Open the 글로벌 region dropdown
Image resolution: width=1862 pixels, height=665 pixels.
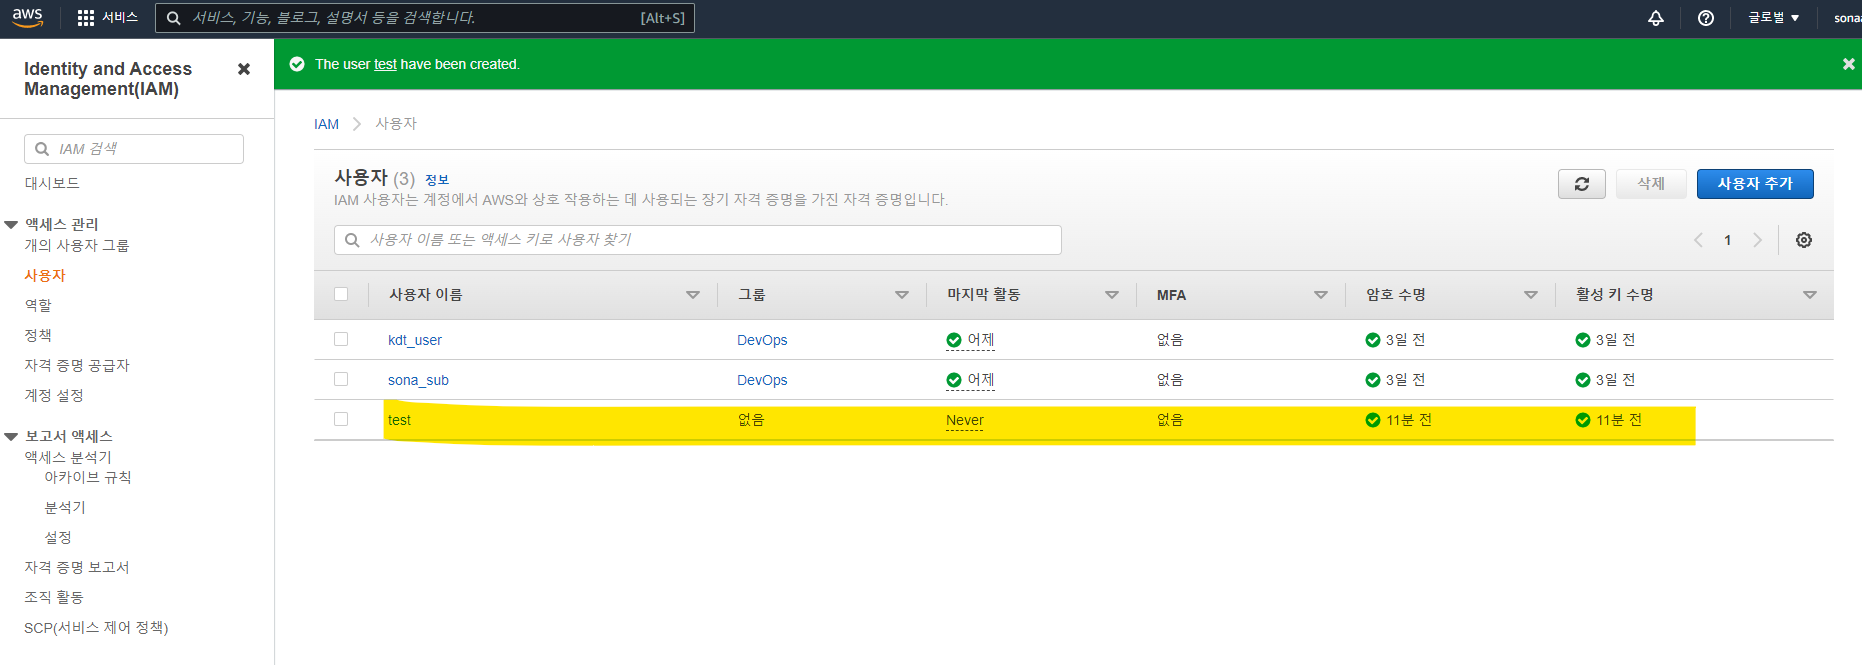pos(1774,18)
